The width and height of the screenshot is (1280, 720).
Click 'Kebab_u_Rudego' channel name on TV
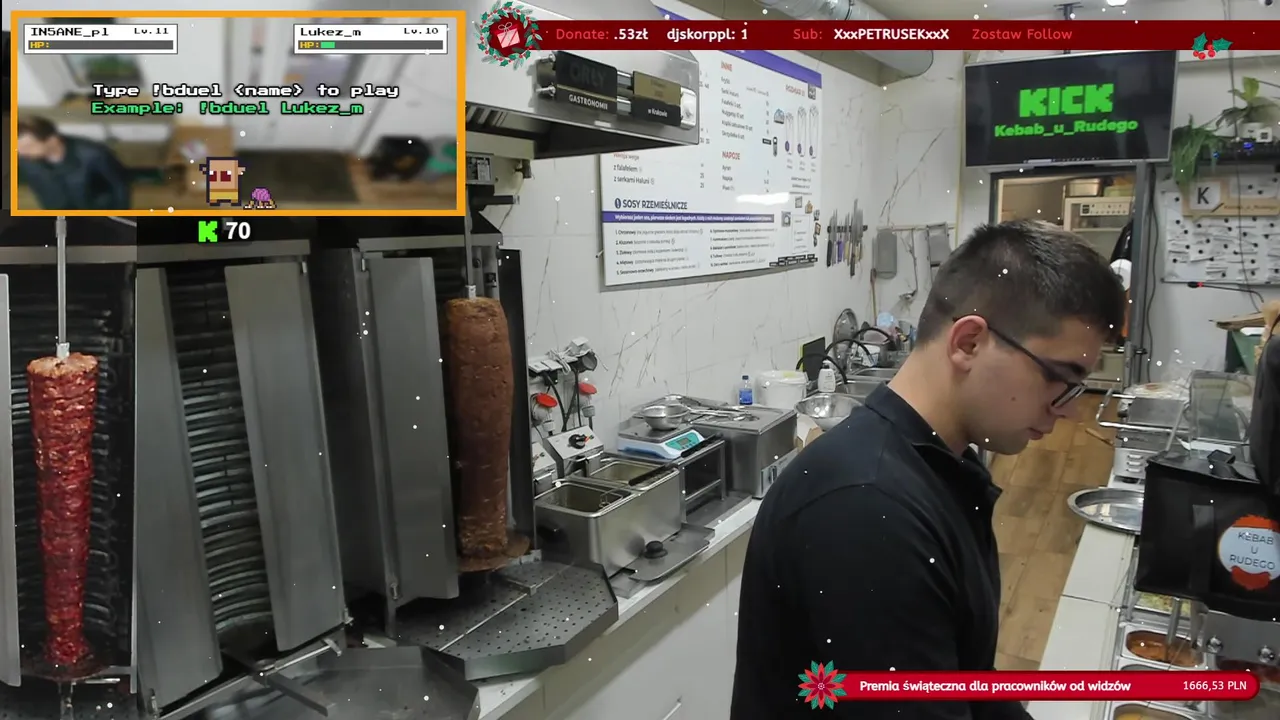pyautogui.click(x=1066, y=127)
